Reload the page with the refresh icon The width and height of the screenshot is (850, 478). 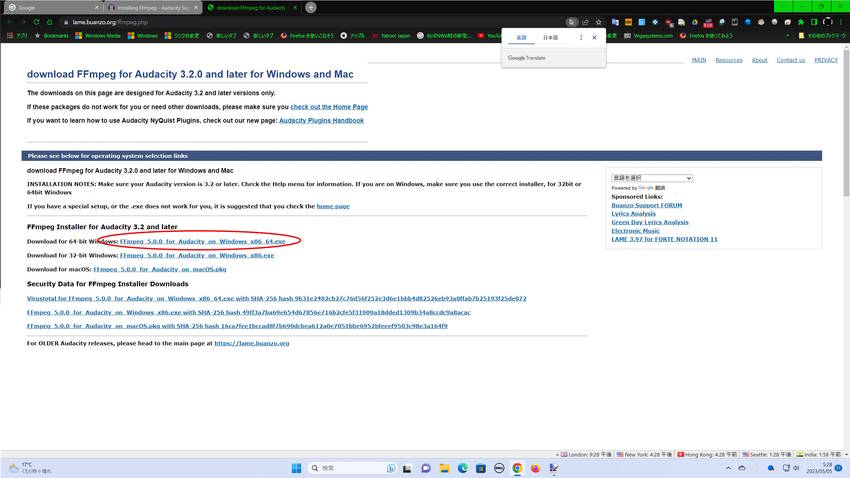(36, 22)
